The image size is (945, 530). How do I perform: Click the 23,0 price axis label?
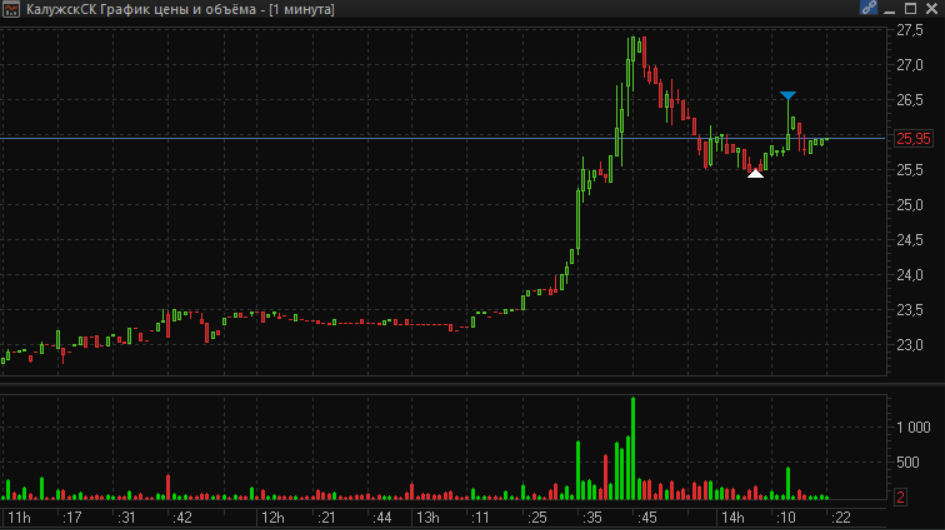coord(910,345)
